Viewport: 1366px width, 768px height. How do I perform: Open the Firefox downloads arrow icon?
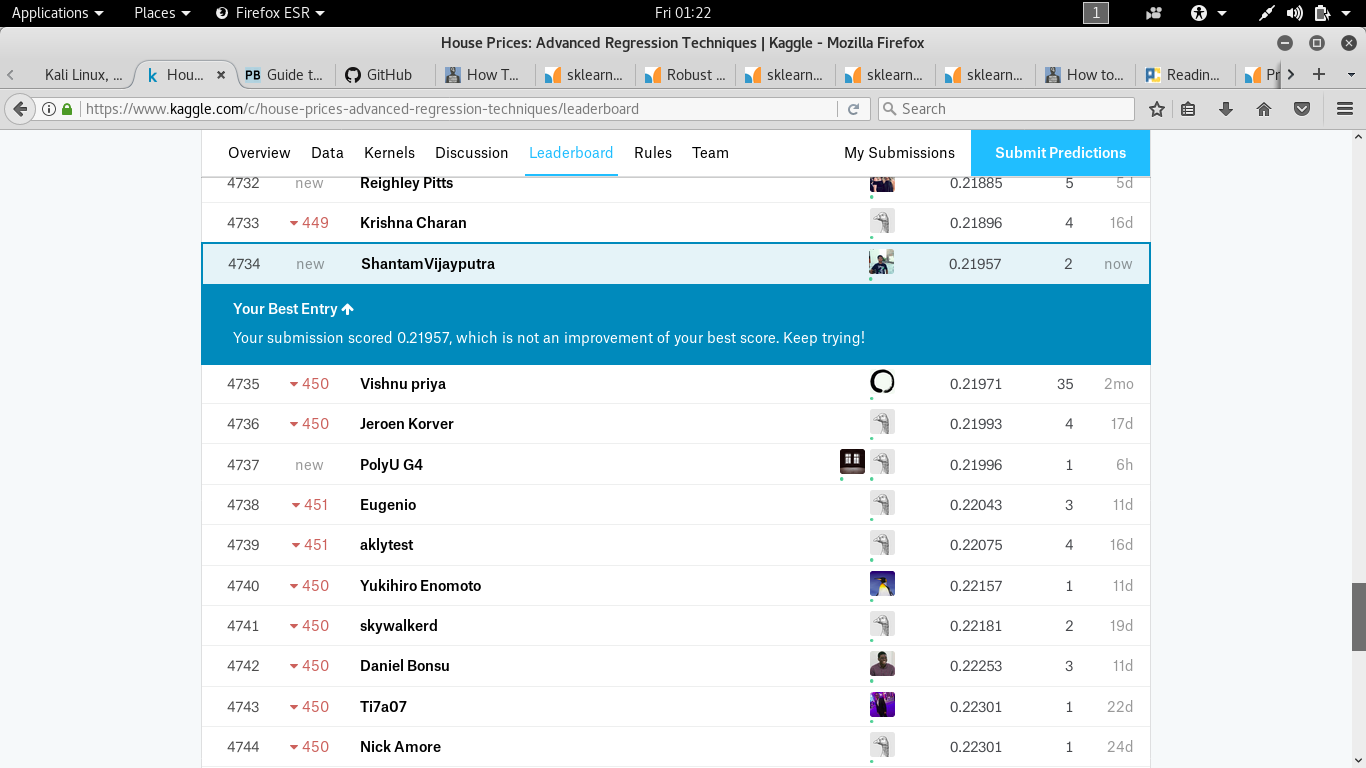[x=1226, y=109]
